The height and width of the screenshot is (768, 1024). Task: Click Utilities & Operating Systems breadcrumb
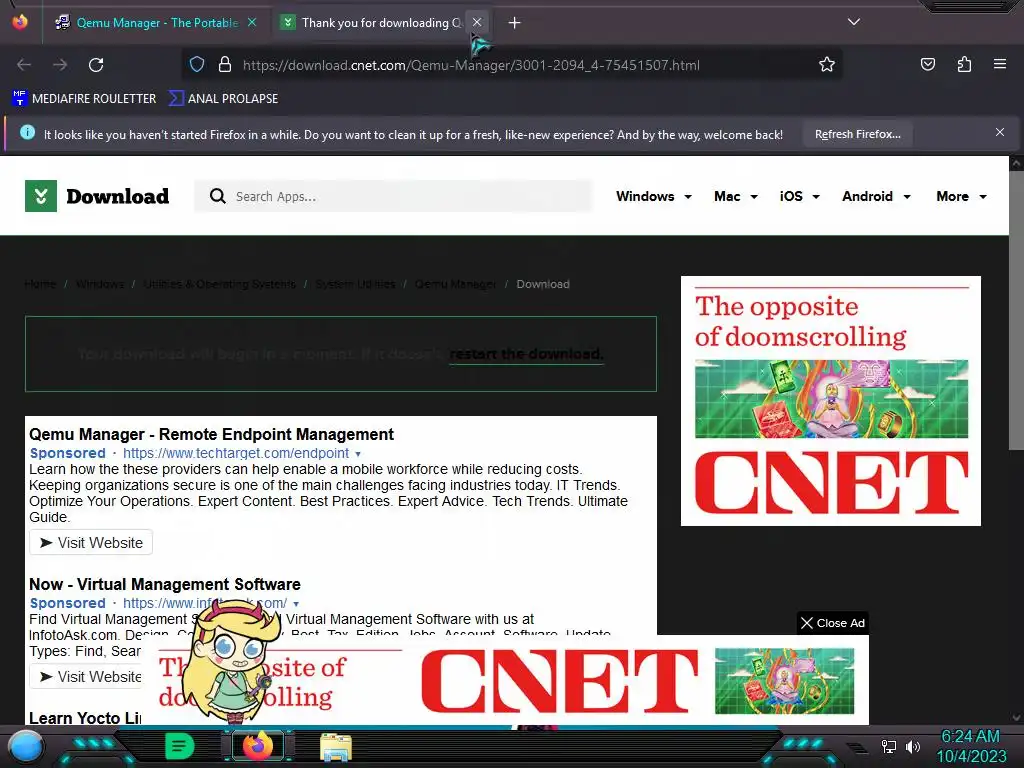(219, 284)
